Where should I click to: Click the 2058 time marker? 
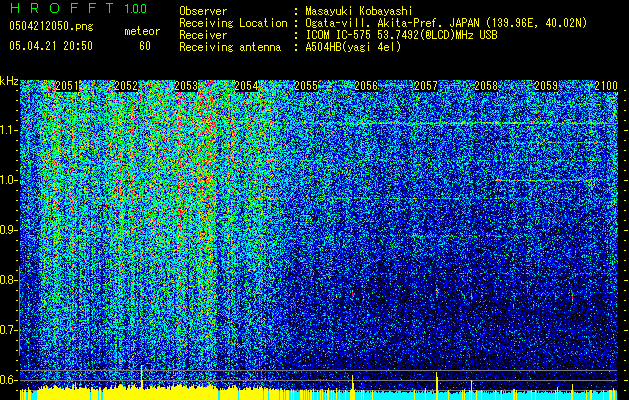point(486,86)
